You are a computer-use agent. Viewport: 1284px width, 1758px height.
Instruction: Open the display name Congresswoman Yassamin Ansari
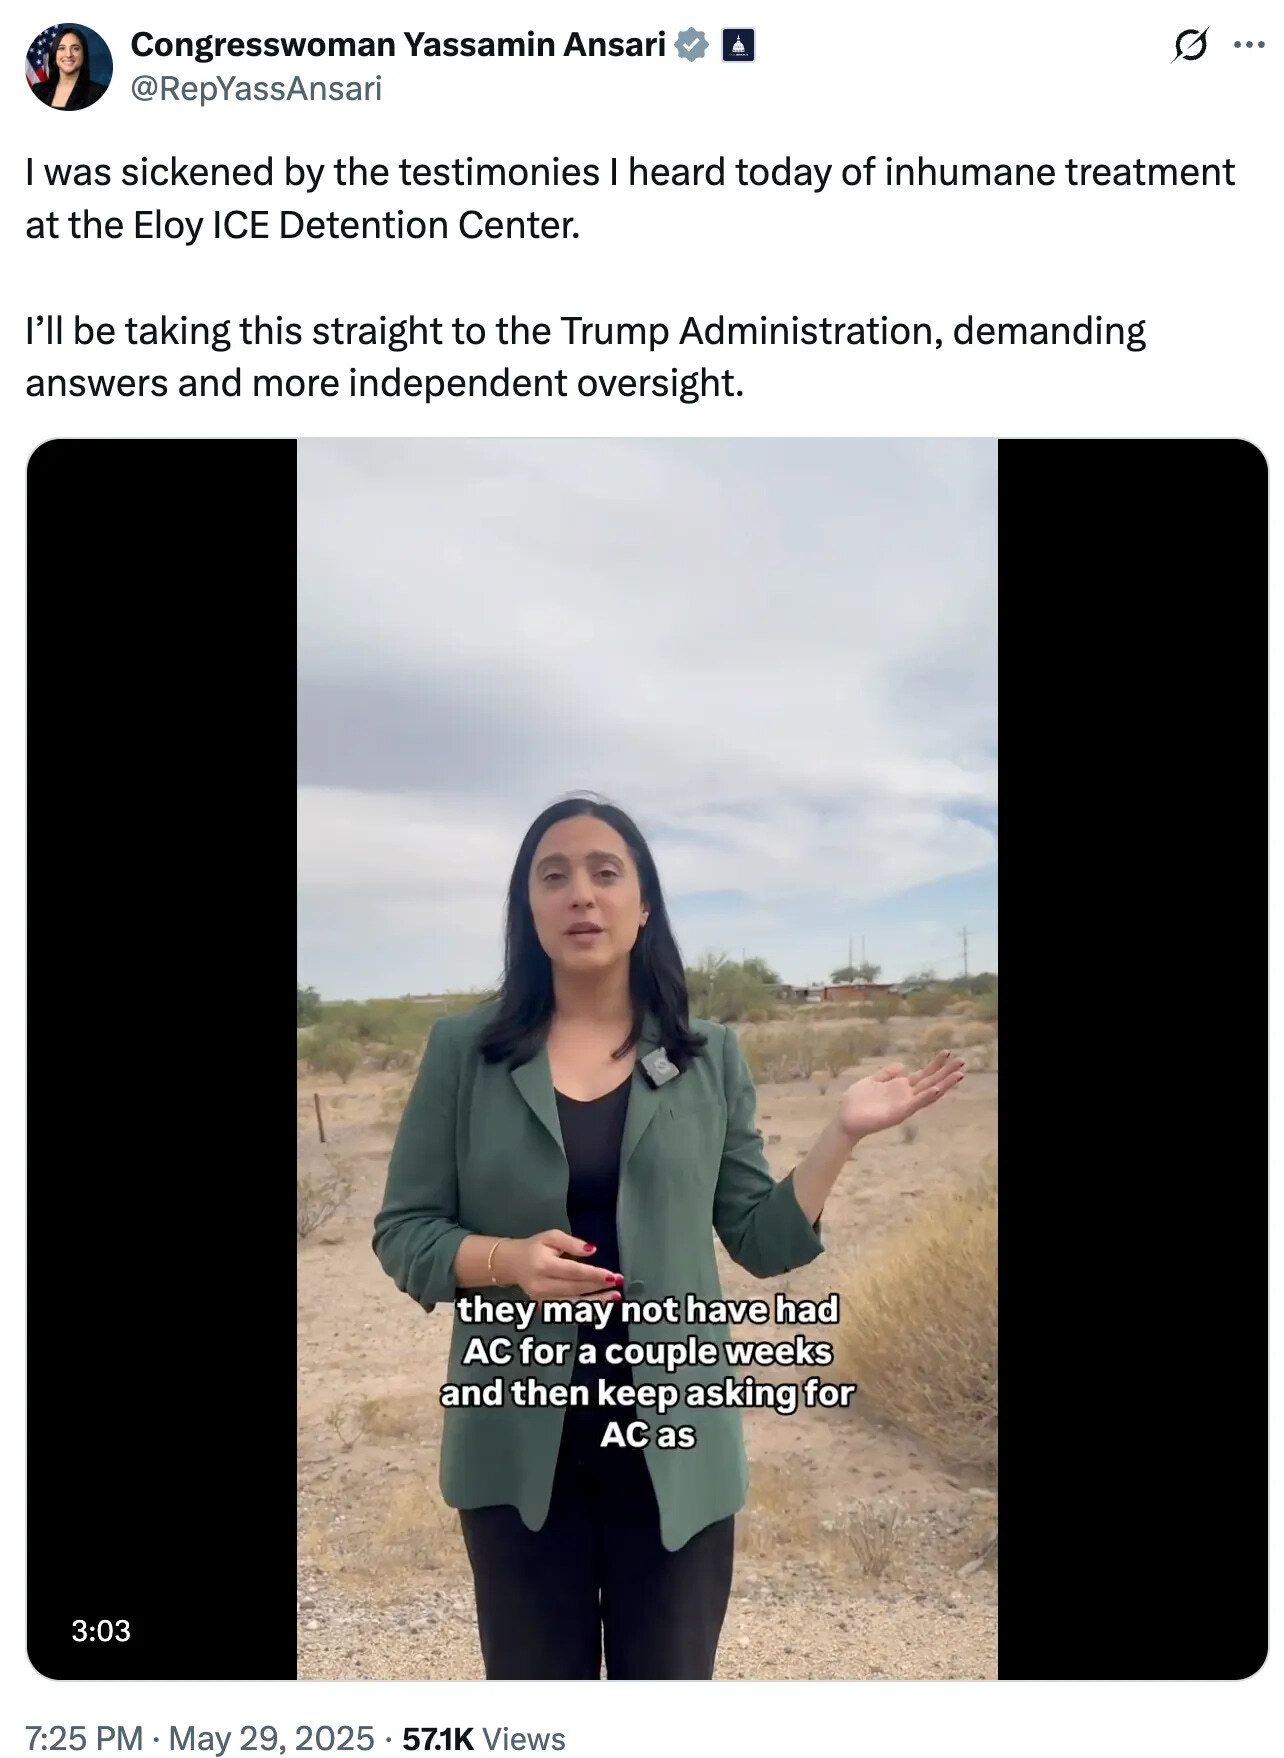tap(398, 45)
